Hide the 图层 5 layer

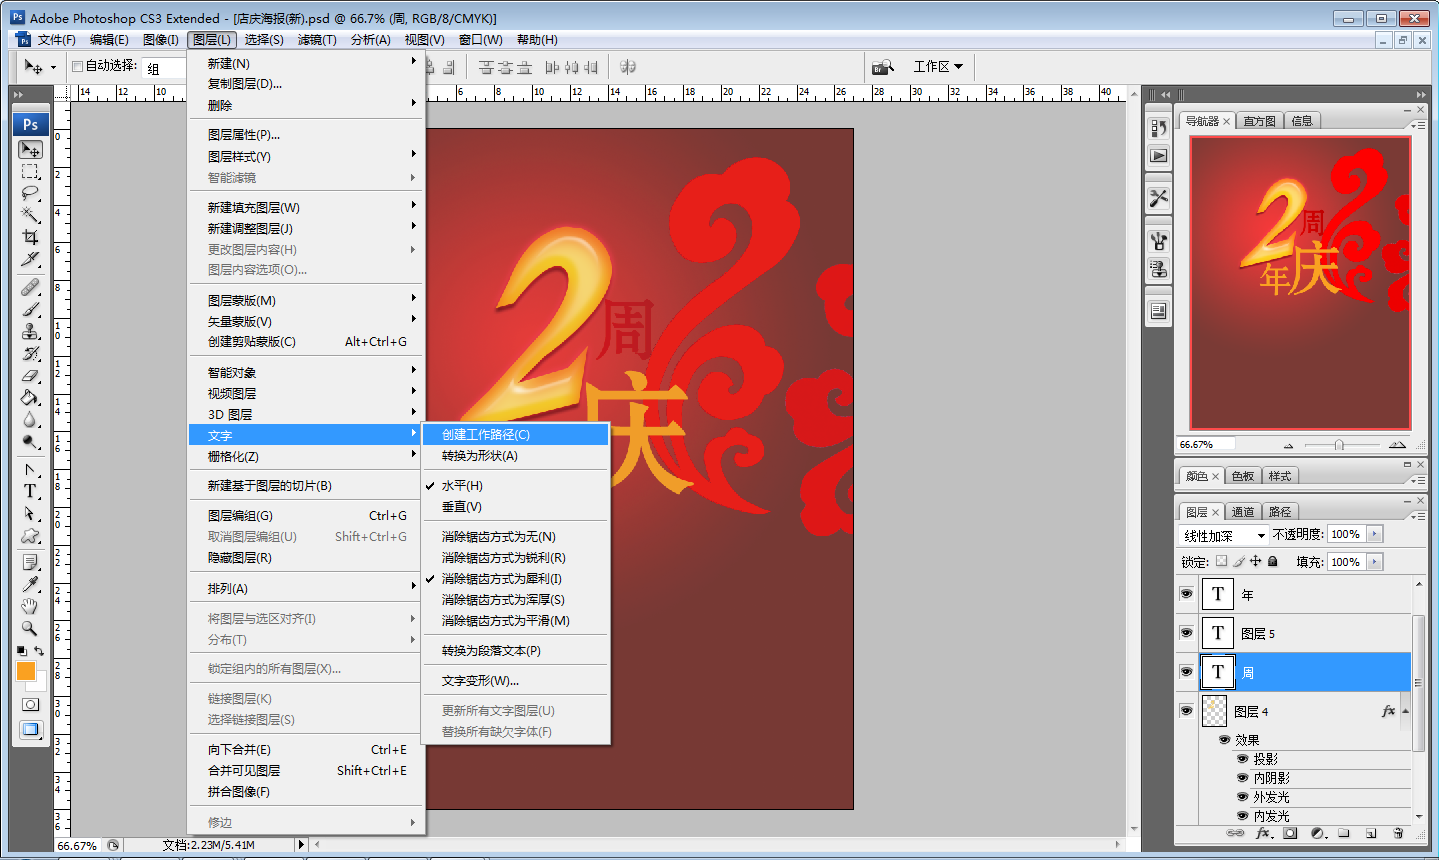(1186, 633)
